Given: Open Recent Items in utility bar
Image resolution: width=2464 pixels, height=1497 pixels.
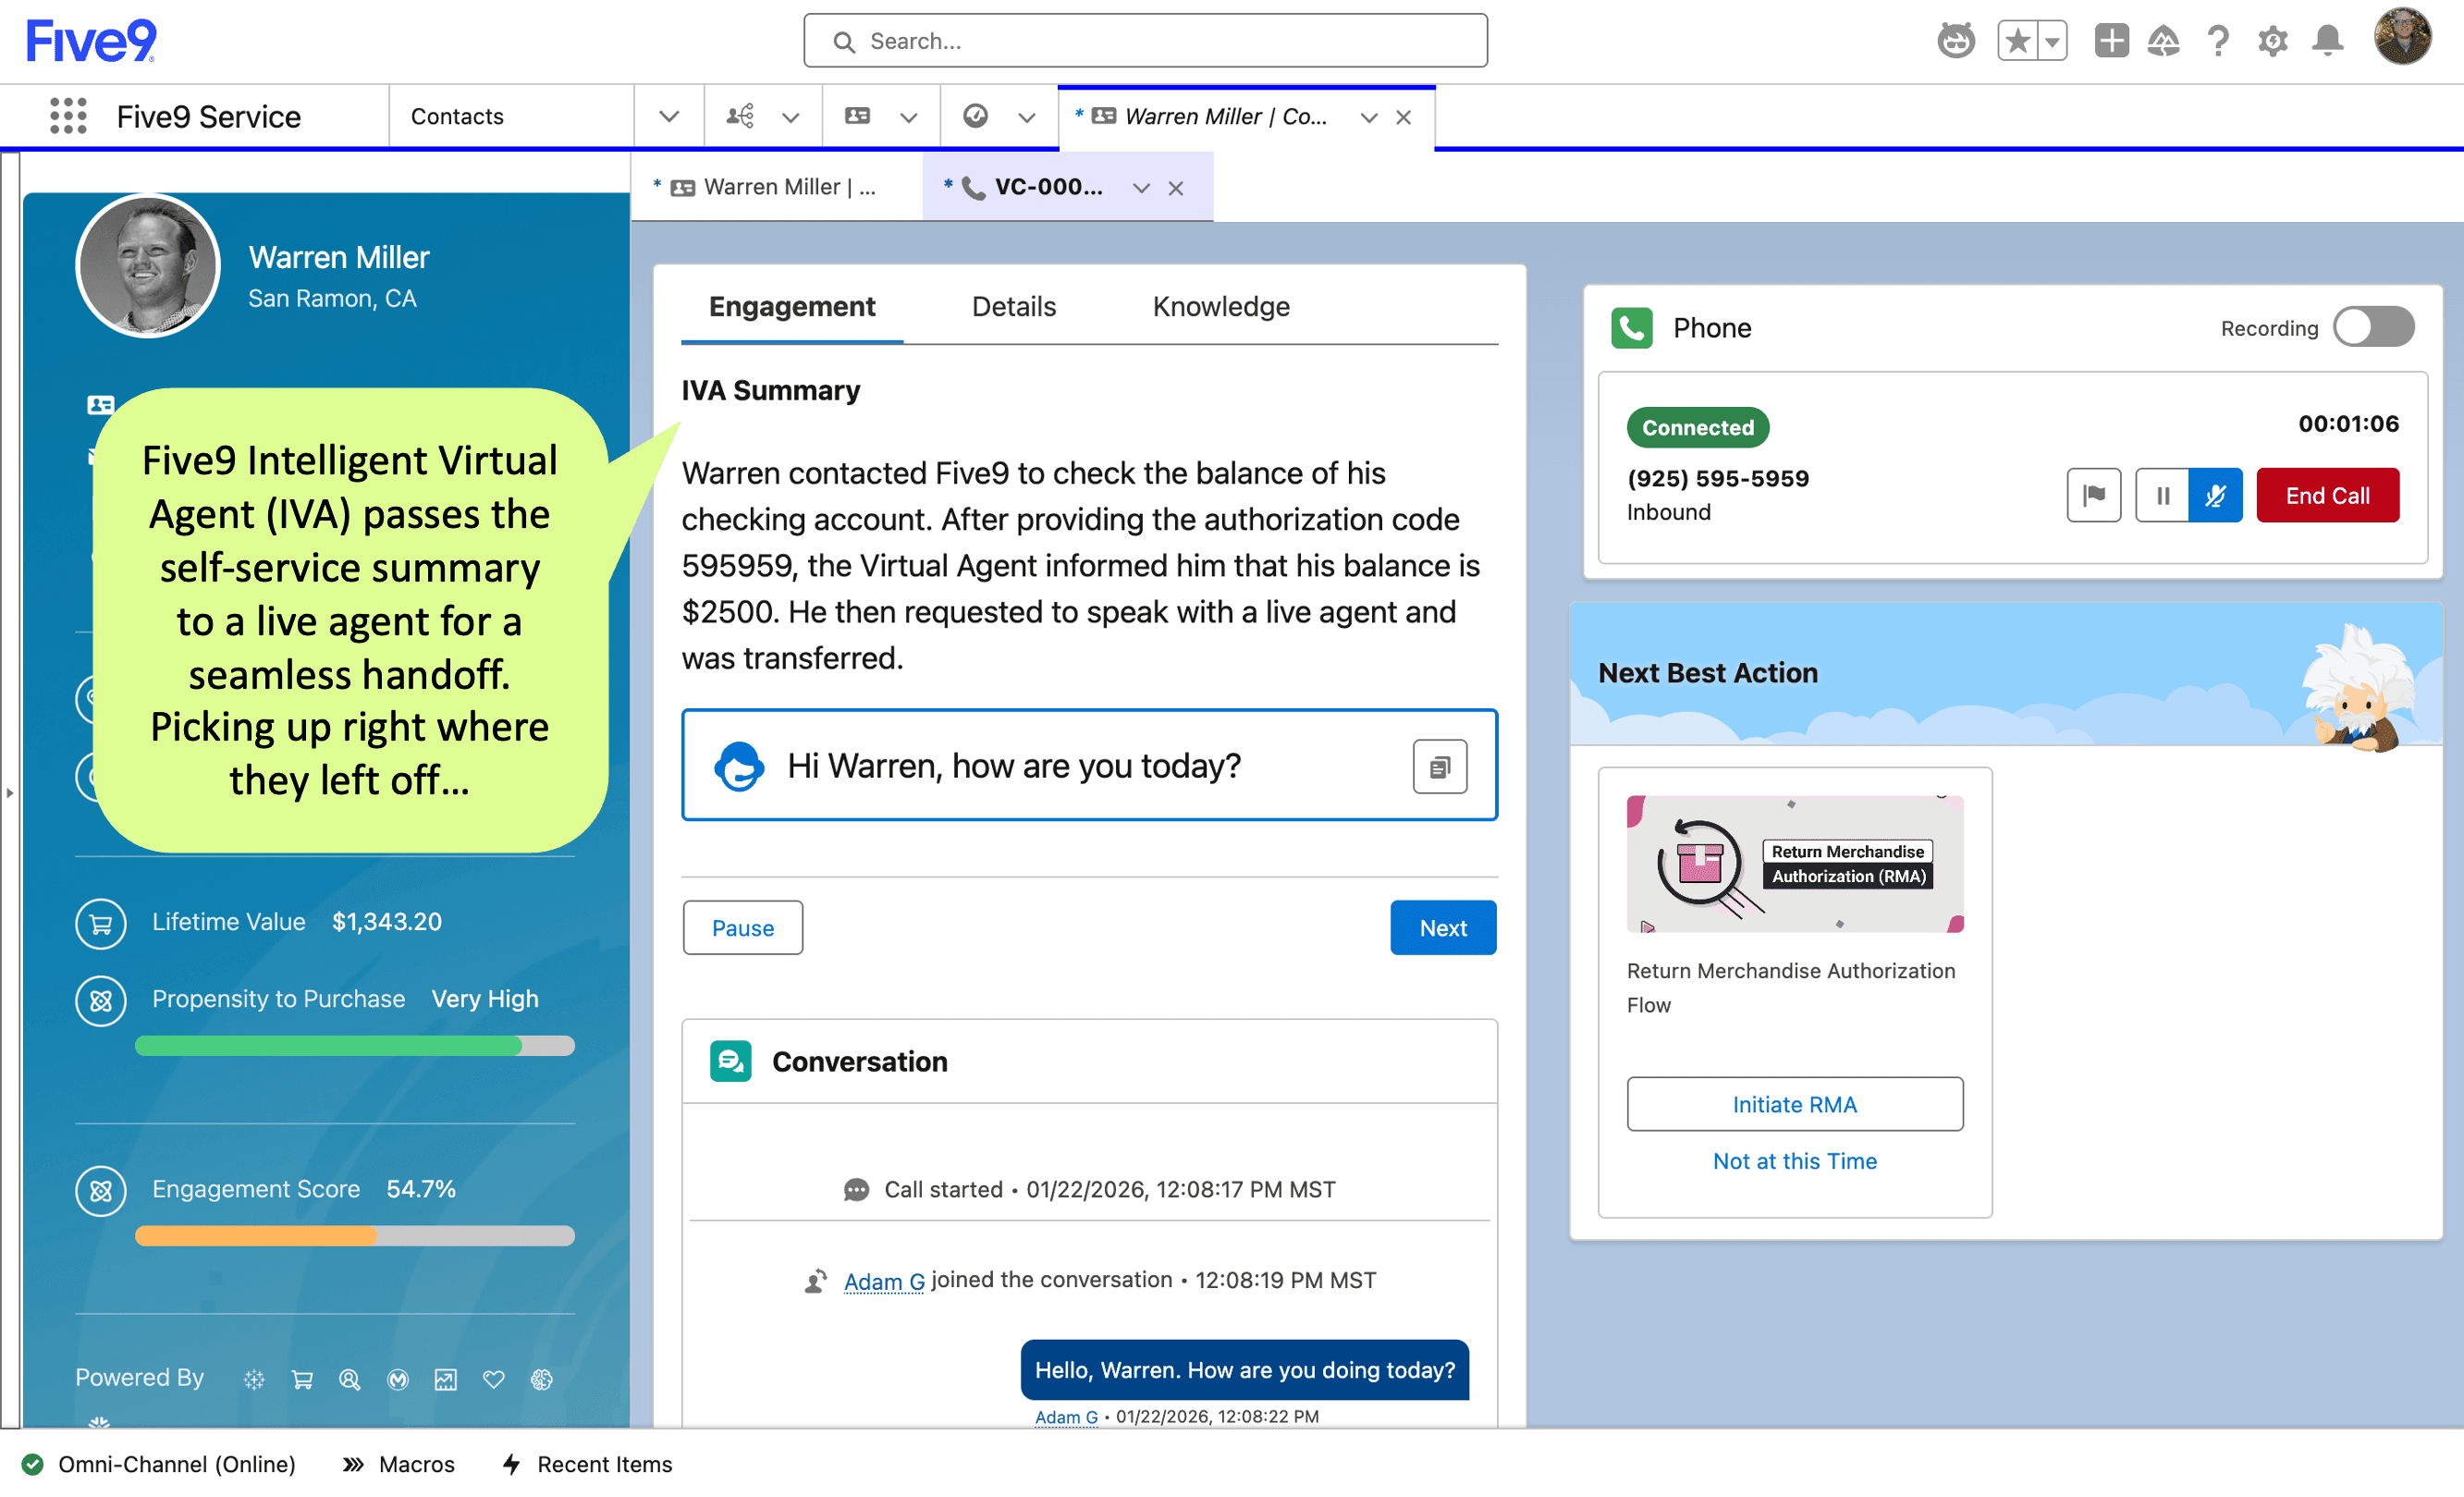Looking at the screenshot, I should (x=587, y=1464).
